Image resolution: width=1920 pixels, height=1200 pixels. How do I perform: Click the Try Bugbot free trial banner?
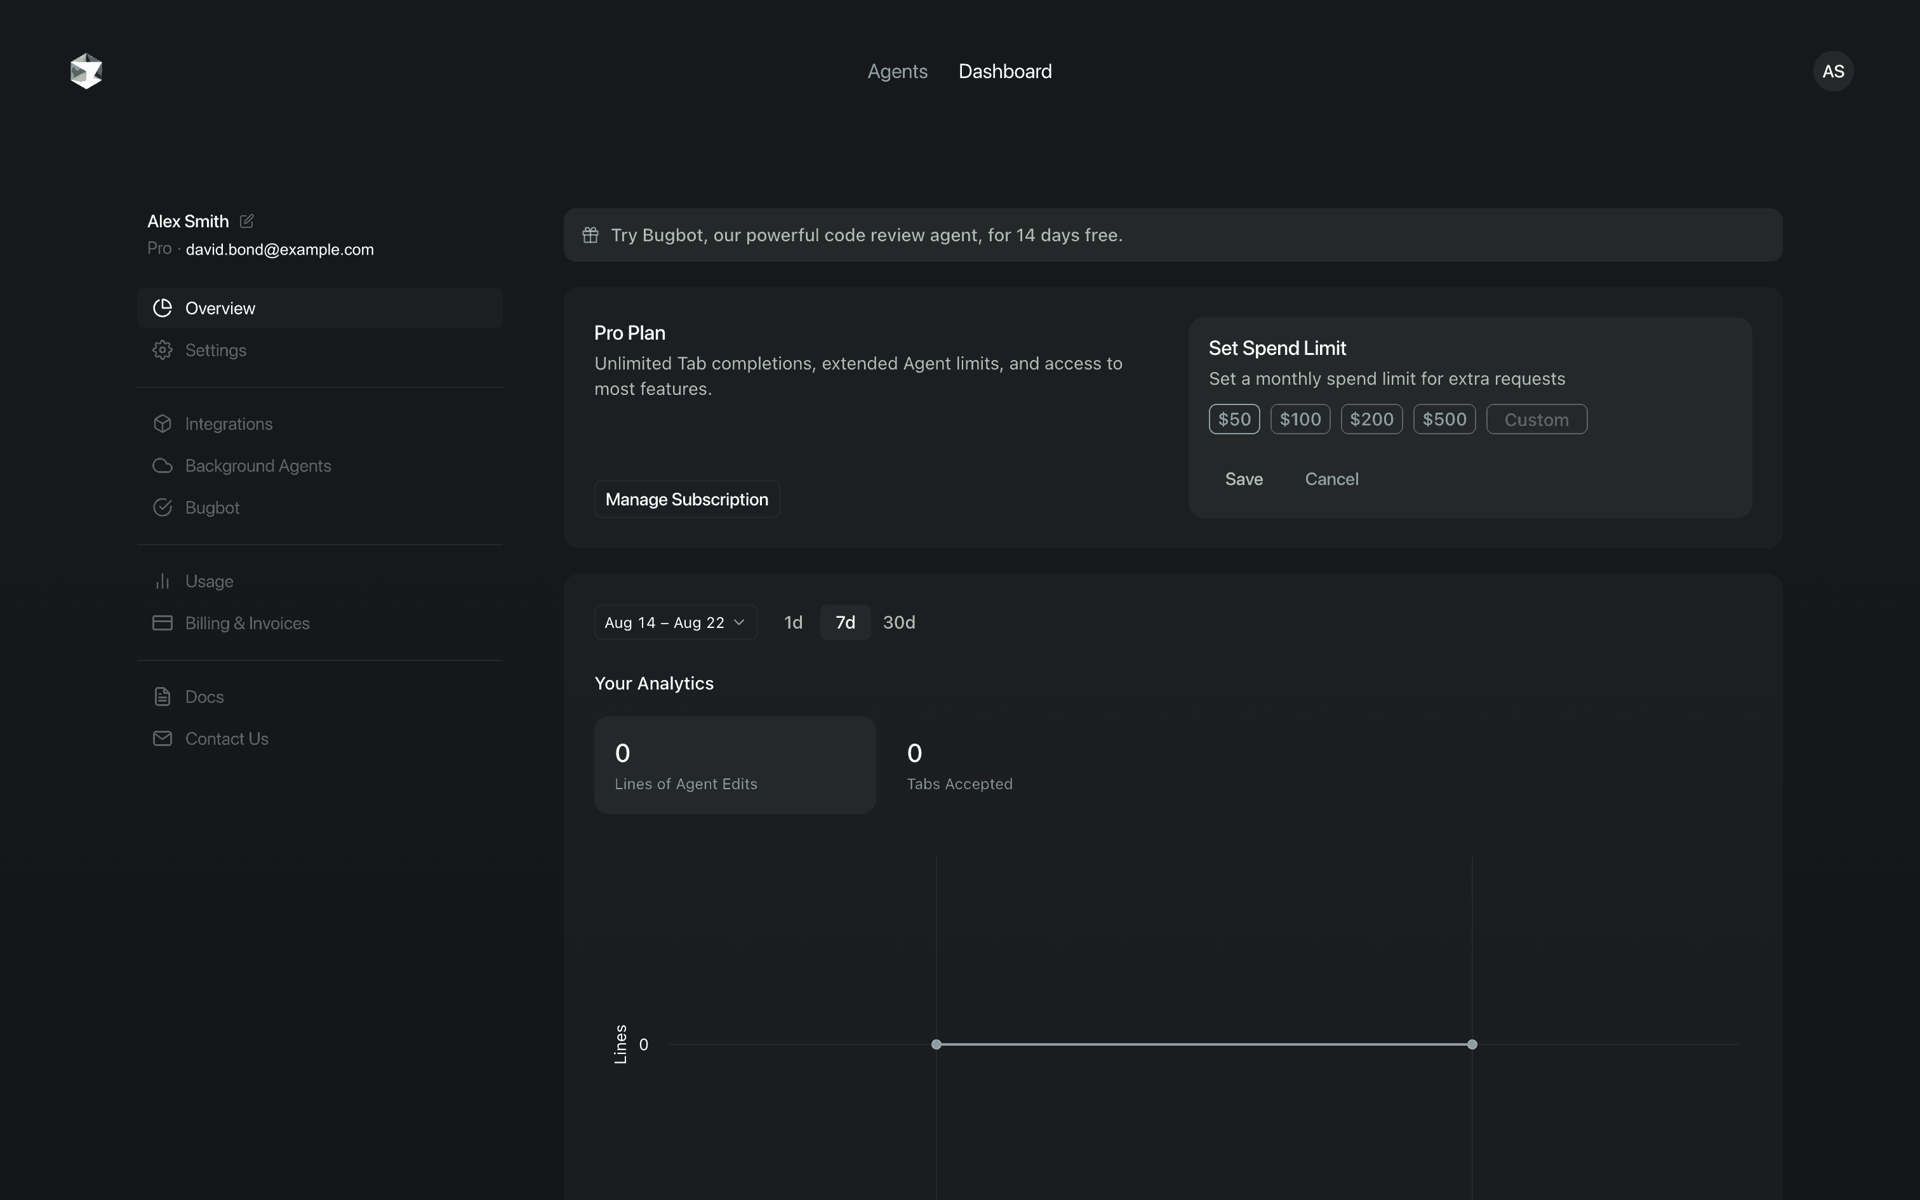(1173, 235)
